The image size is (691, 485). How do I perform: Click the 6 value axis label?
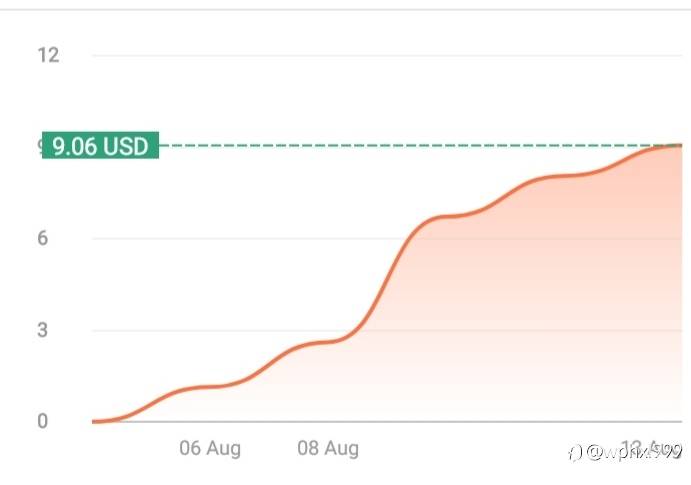[x=43, y=238]
